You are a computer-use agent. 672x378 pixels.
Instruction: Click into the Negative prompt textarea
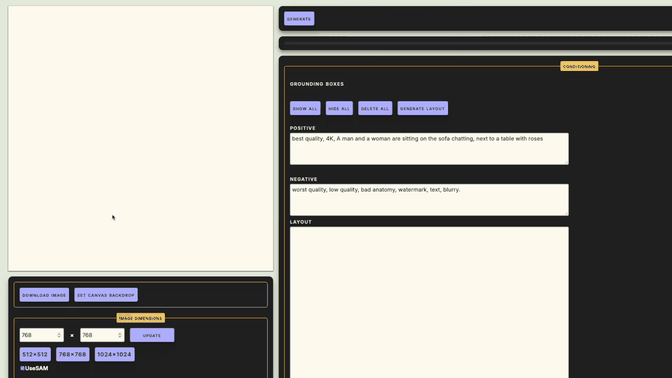[x=429, y=200]
